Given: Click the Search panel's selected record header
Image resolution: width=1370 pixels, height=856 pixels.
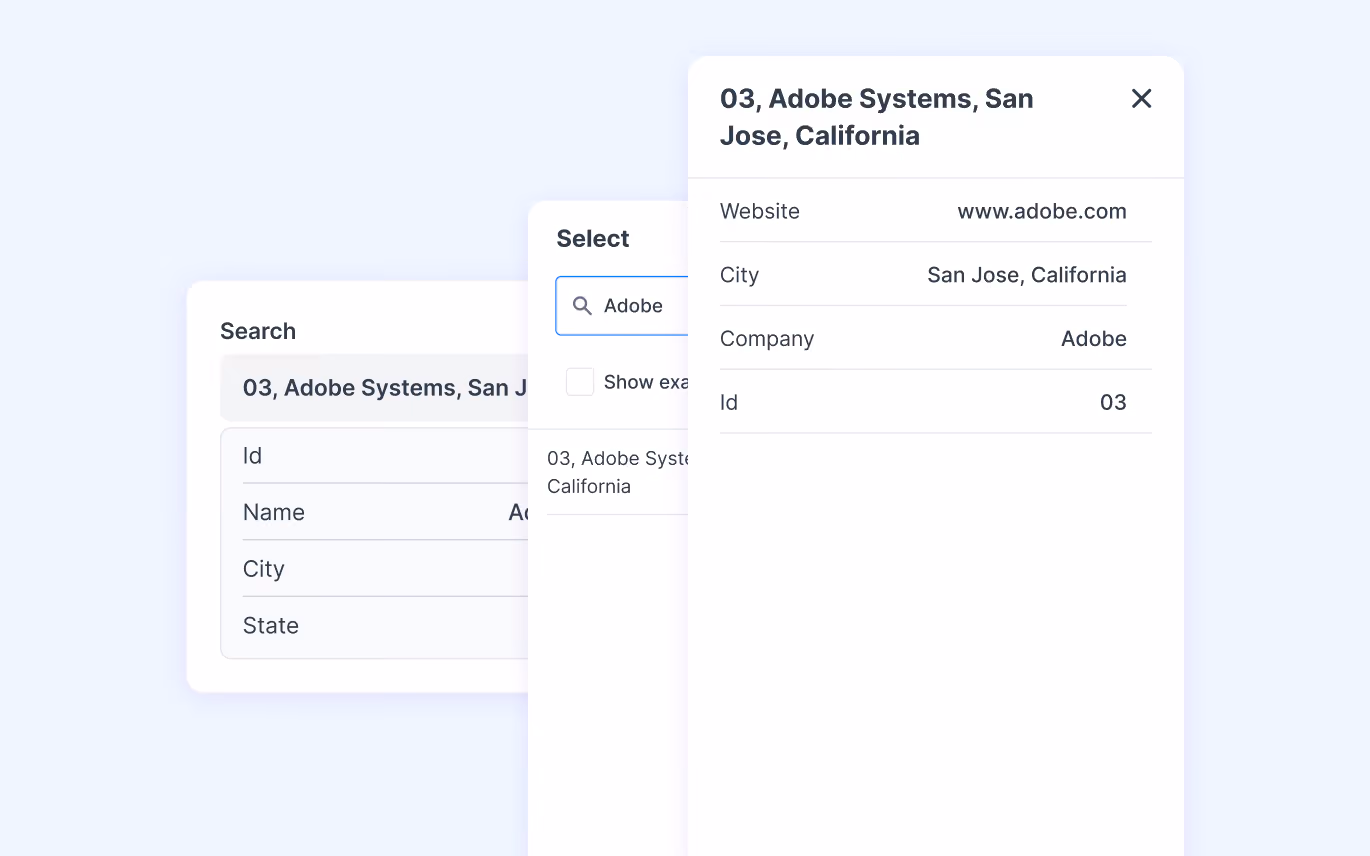Looking at the screenshot, I should tap(374, 388).
